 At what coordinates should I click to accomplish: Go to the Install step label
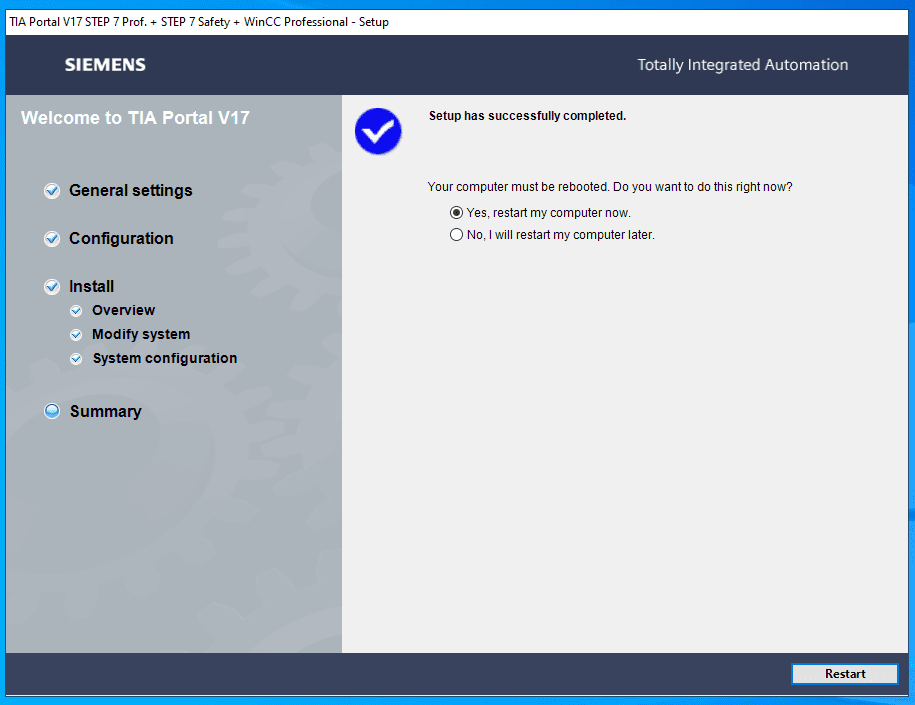pyautogui.click(x=92, y=287)
